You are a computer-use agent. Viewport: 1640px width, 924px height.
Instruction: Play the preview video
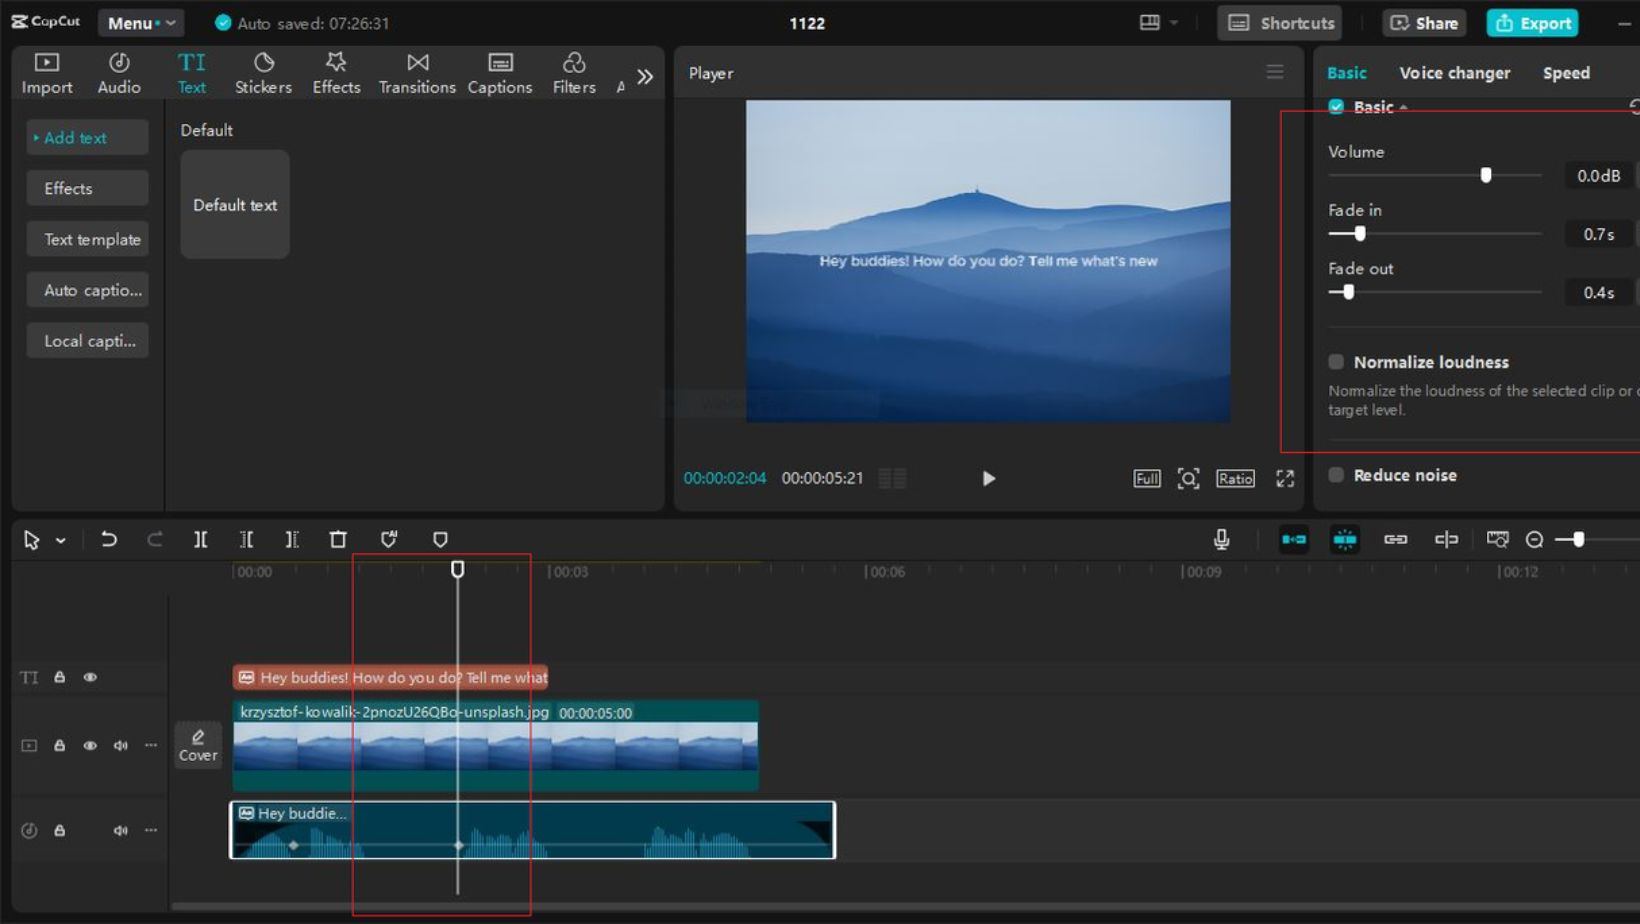pos(988,479)
